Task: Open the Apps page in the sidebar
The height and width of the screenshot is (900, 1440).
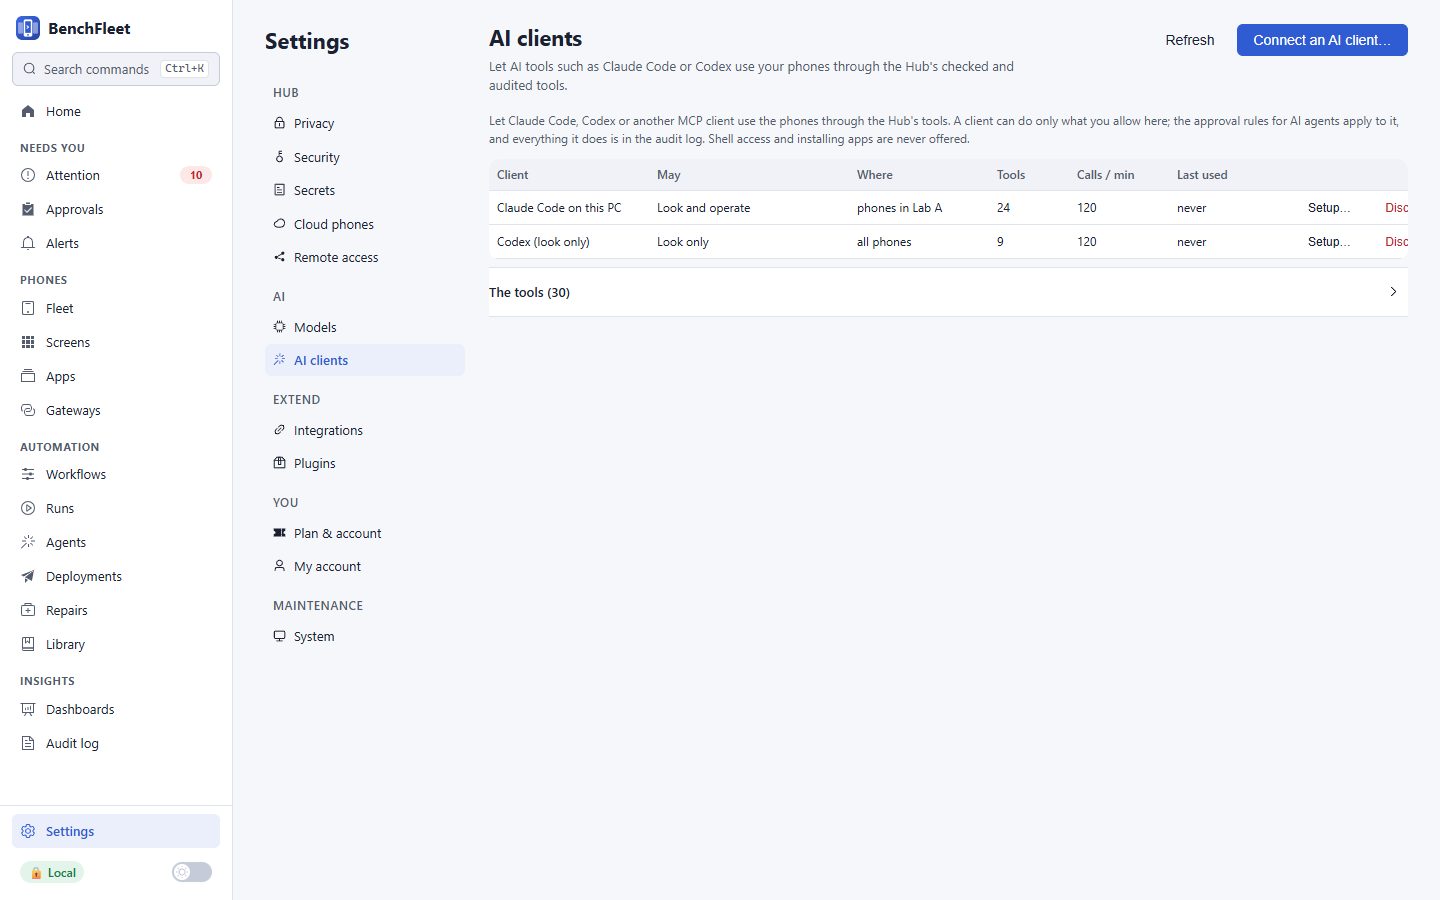Action: pos(116,376)
